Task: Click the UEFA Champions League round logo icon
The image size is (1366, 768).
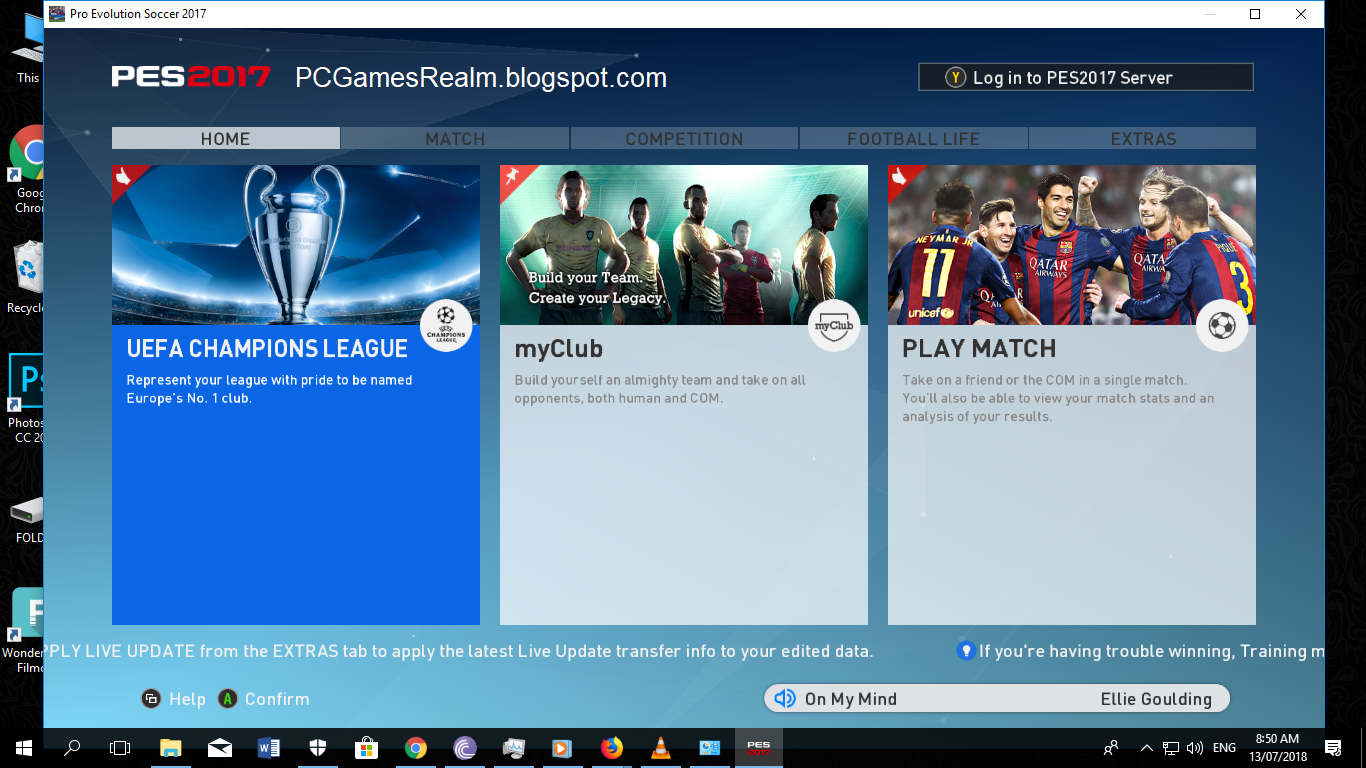Action: (446, 325)
